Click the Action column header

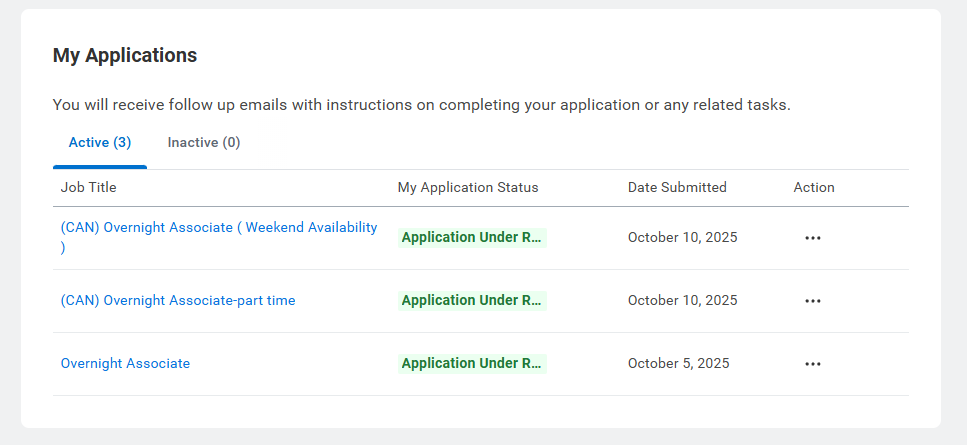click(x=814, y=187)
